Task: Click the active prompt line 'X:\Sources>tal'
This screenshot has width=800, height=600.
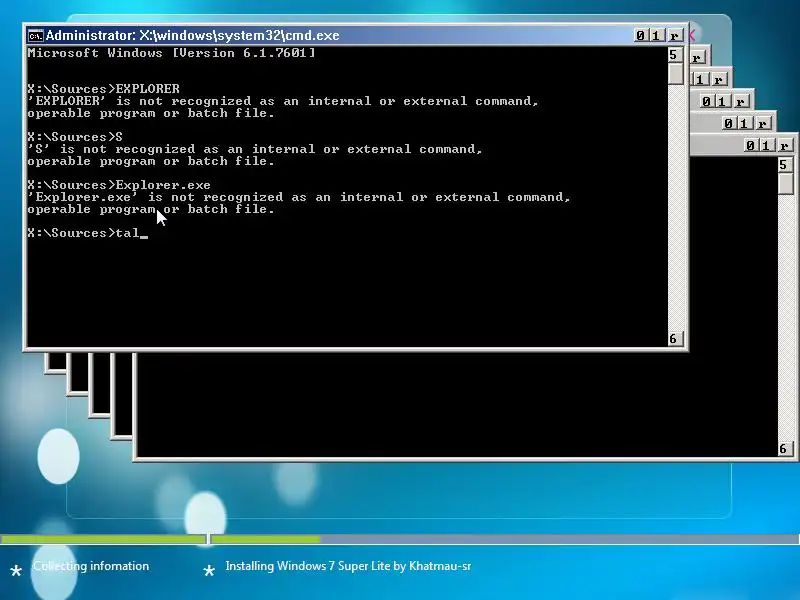Action: point(88,233)
